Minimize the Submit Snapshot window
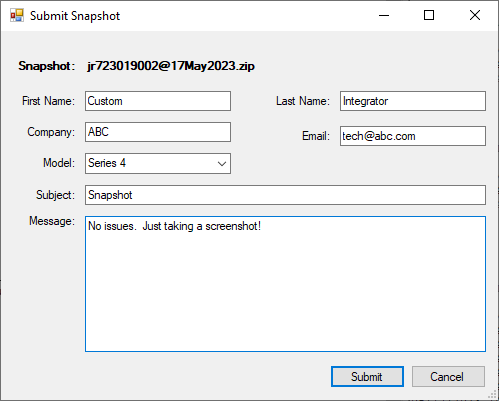This screenshot has width=499, height=401. [x=384, y=15]
